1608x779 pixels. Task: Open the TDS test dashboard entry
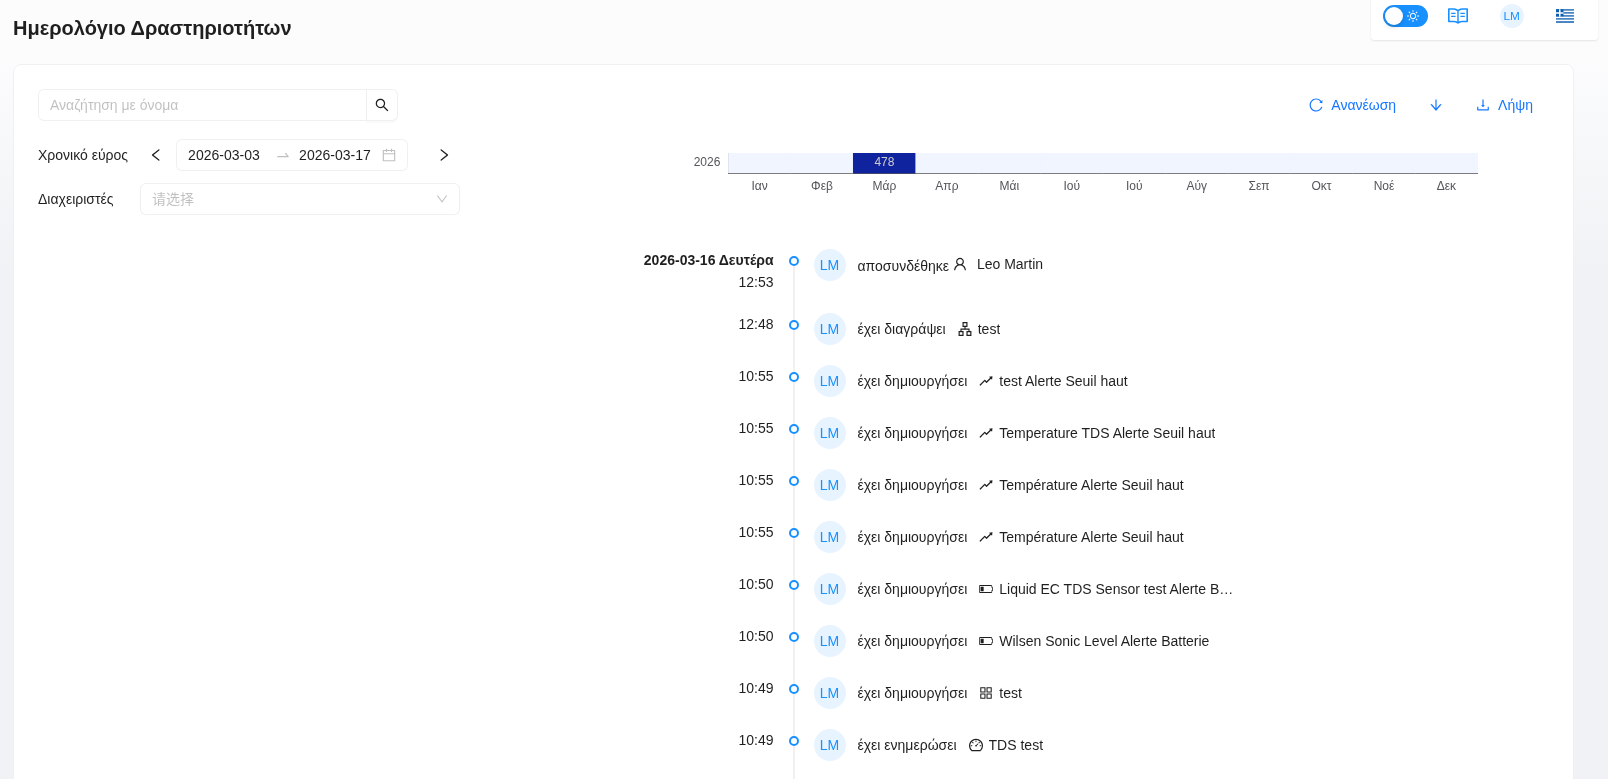click(1014, 745)
